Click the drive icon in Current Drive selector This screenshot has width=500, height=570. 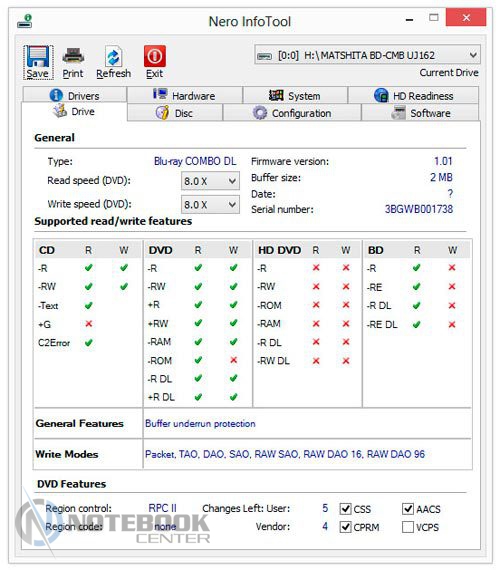coord(264,56)
